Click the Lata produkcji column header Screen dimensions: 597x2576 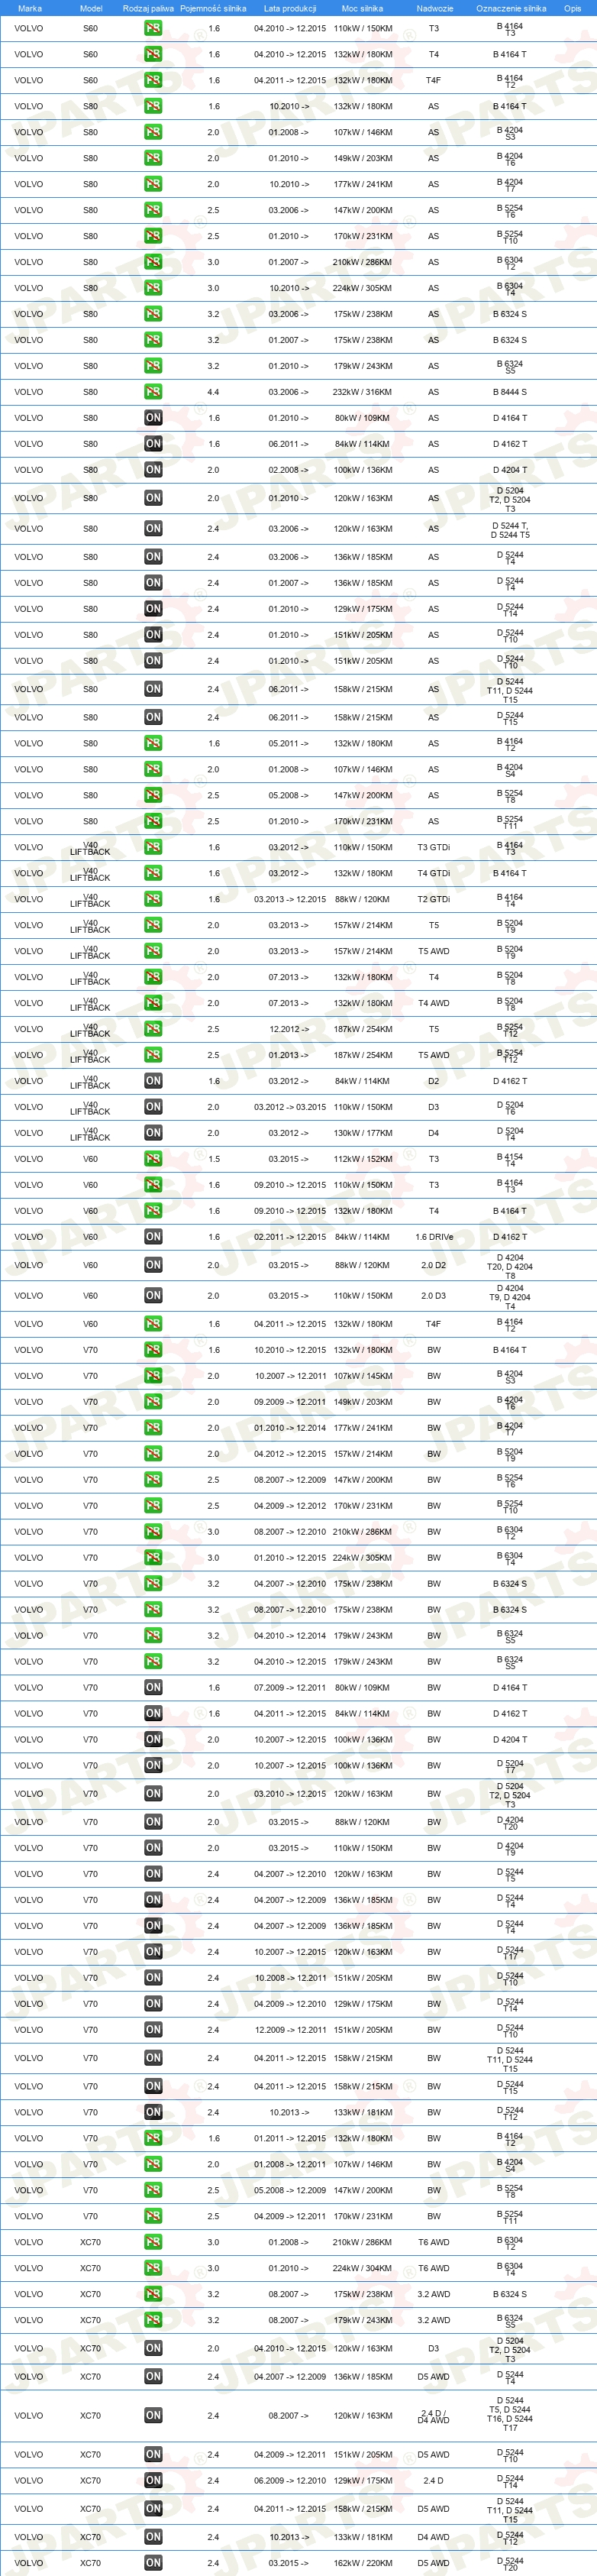(290, 8)
